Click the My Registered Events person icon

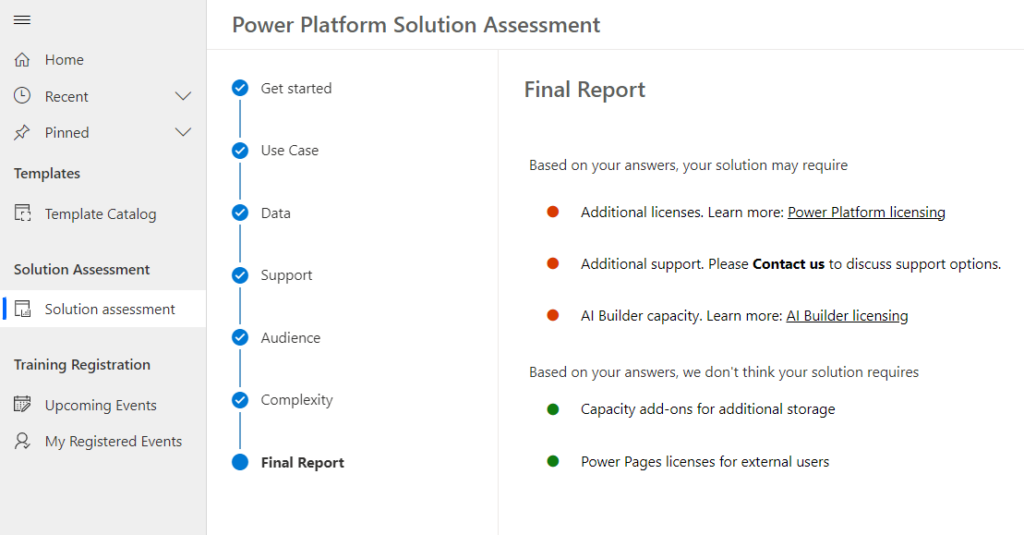(22, 441)
